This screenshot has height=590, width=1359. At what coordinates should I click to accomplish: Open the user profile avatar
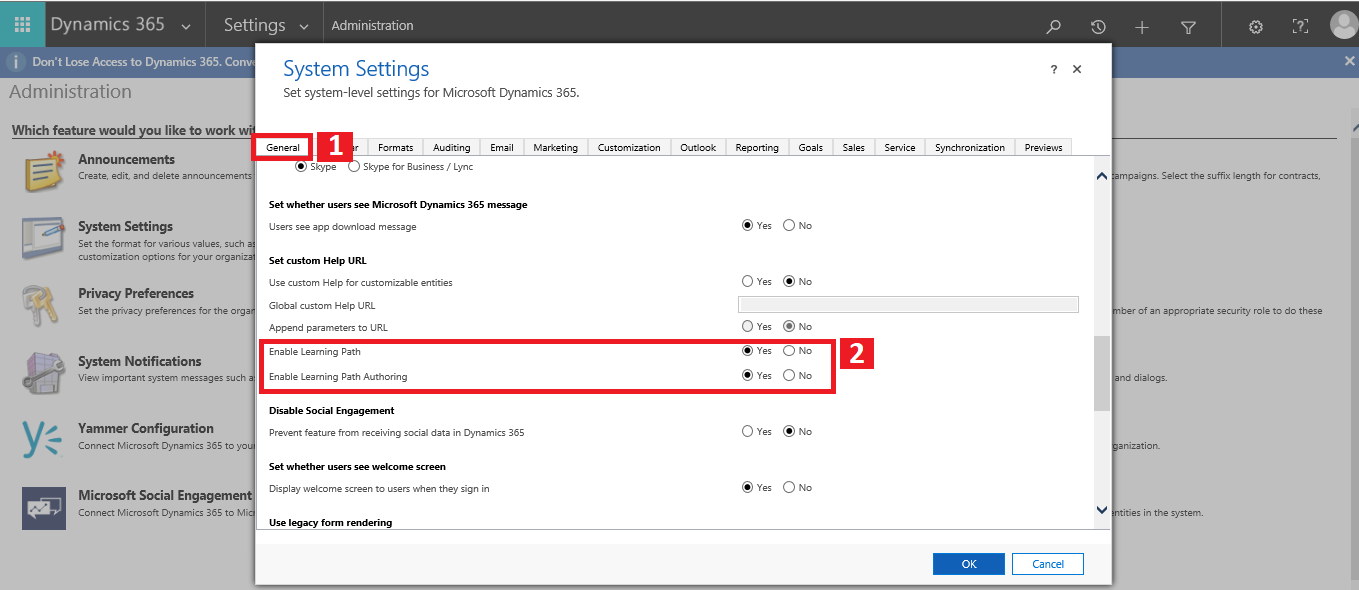[1344, 25]
